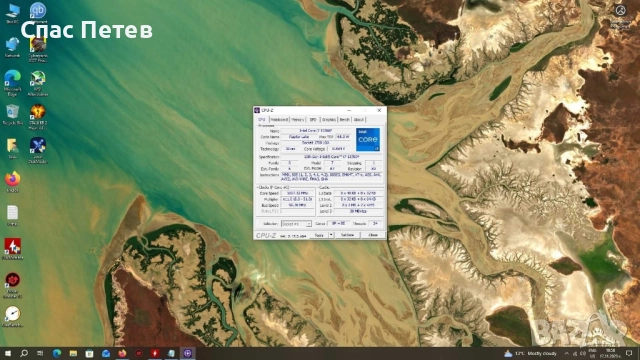Open the user folder desktop icon
The width and height of the screenshot is (640, 360).
point(12,148)
